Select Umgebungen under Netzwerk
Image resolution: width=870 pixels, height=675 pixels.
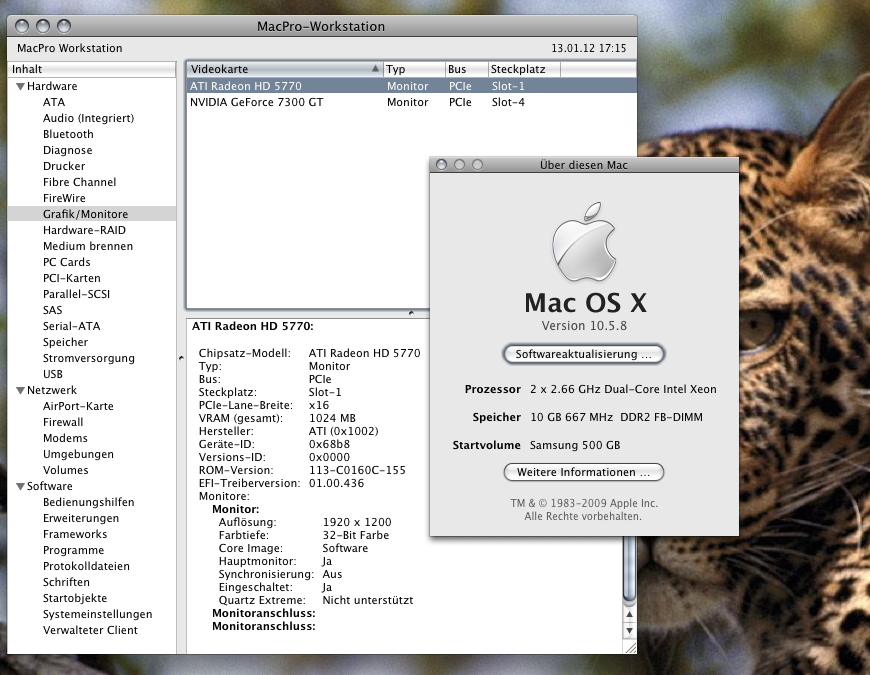click(78, 454)
